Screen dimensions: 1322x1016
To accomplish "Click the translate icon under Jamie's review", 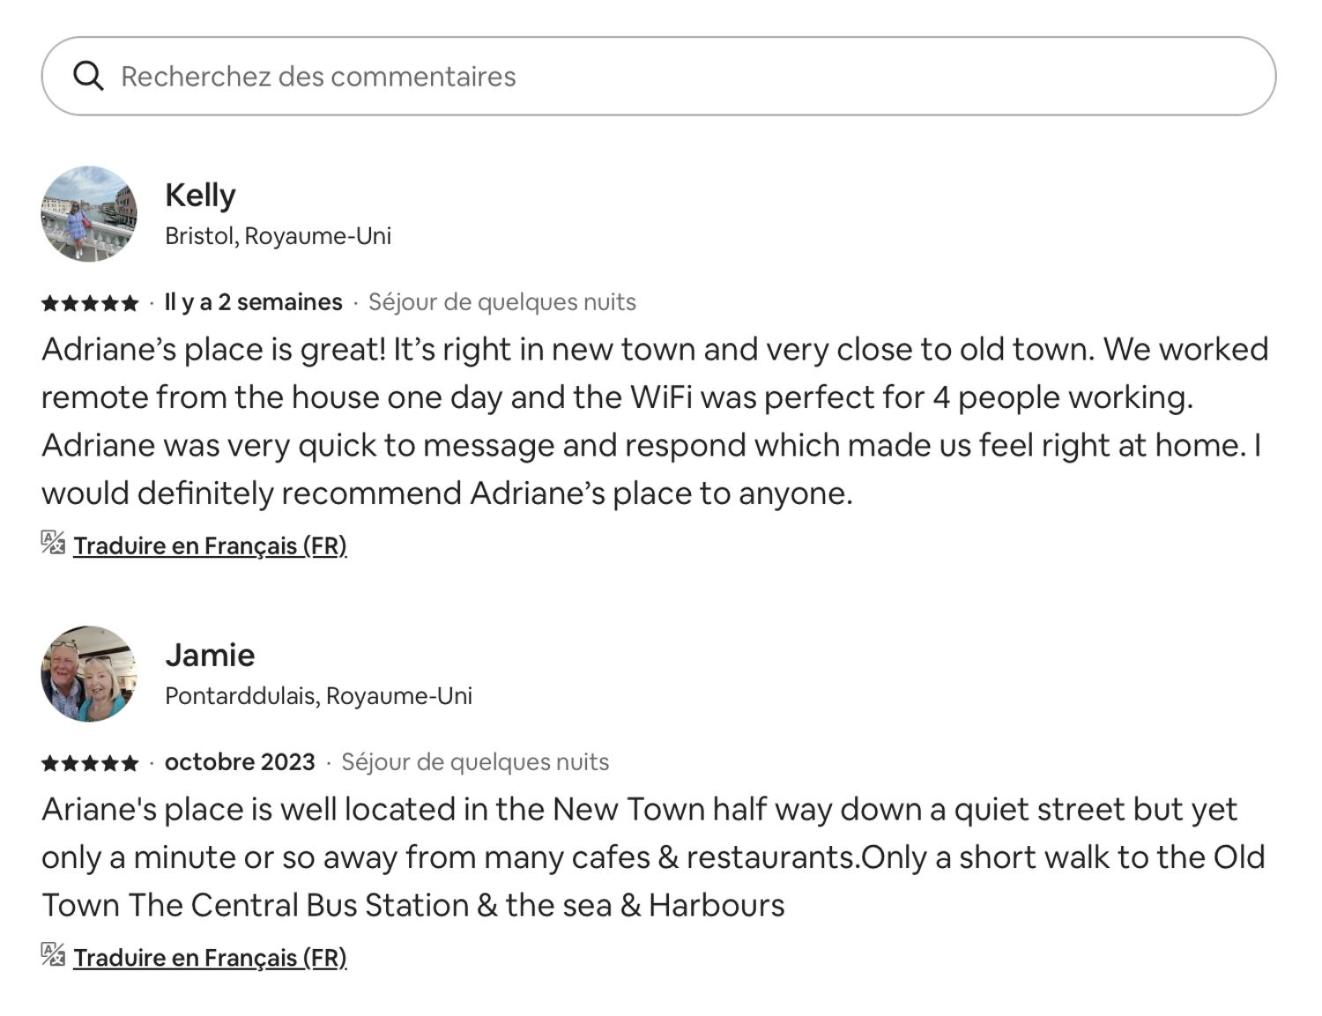I will [53, 955].
